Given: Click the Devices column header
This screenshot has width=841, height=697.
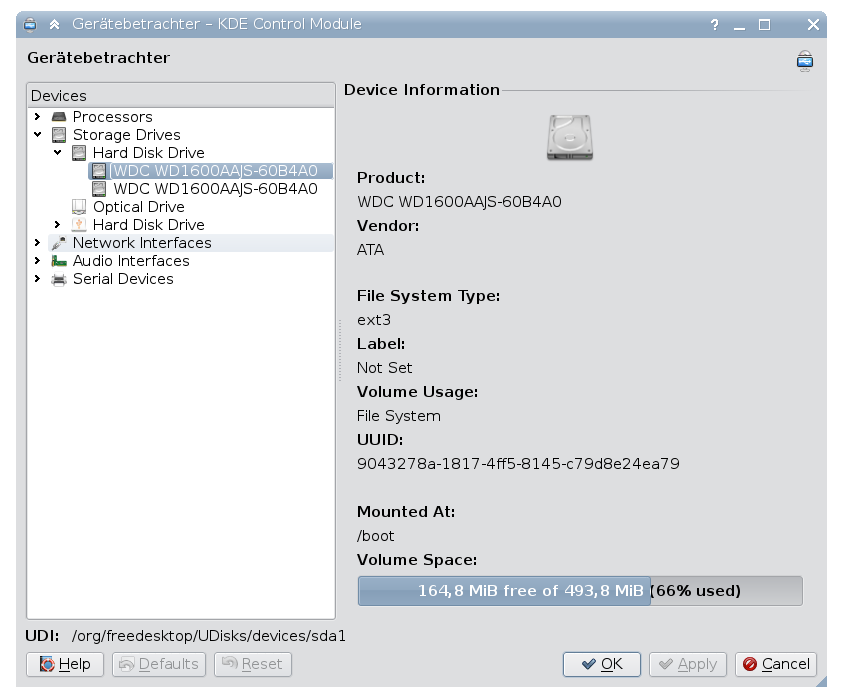Looking at the screenshot, I should click(x=180, y=96).
